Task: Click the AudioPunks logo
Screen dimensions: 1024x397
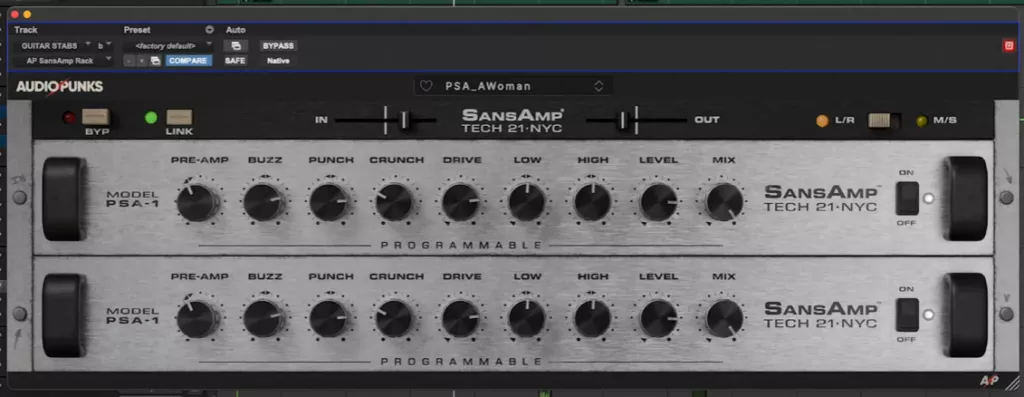Action: (59, 87)
